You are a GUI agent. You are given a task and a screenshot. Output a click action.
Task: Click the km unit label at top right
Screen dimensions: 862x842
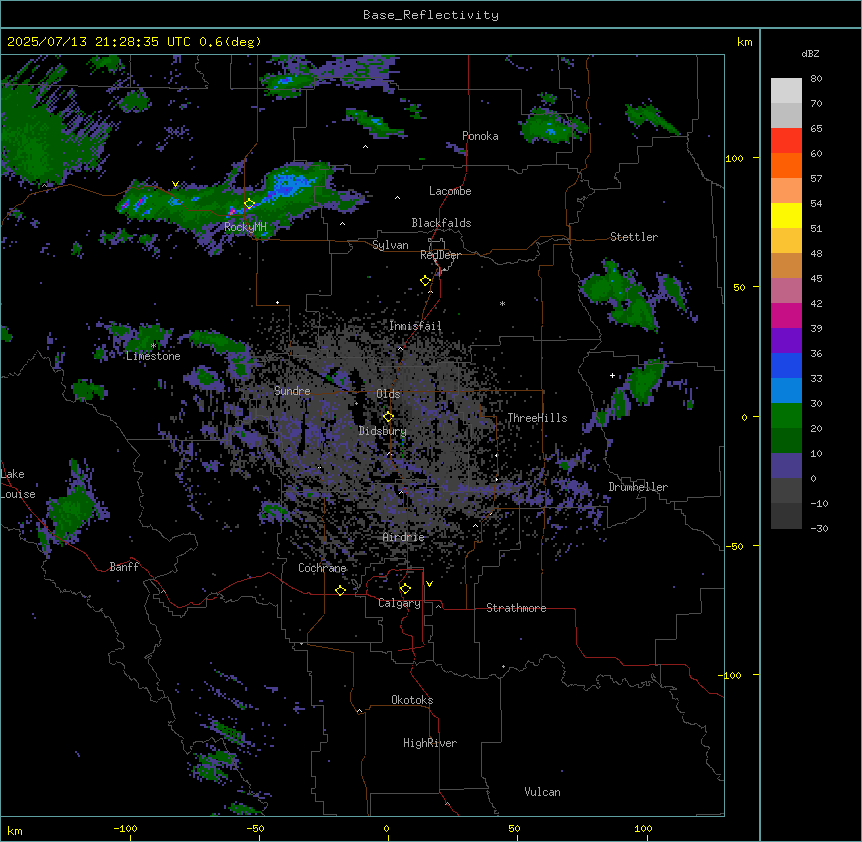[744, 42]
